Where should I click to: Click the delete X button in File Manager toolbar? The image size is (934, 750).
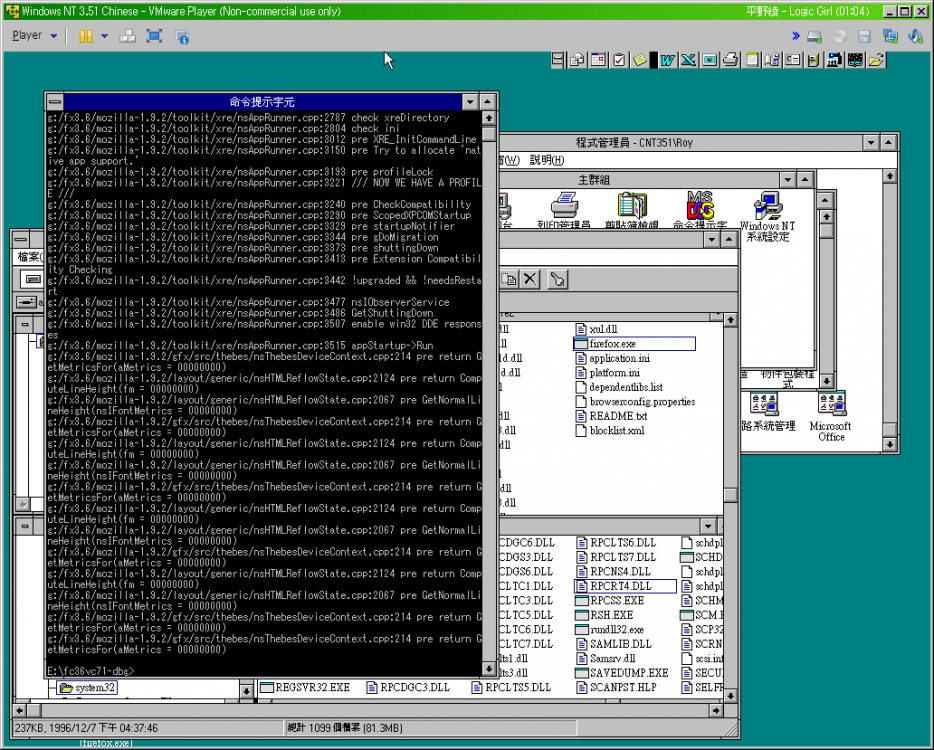pos(530,280)
